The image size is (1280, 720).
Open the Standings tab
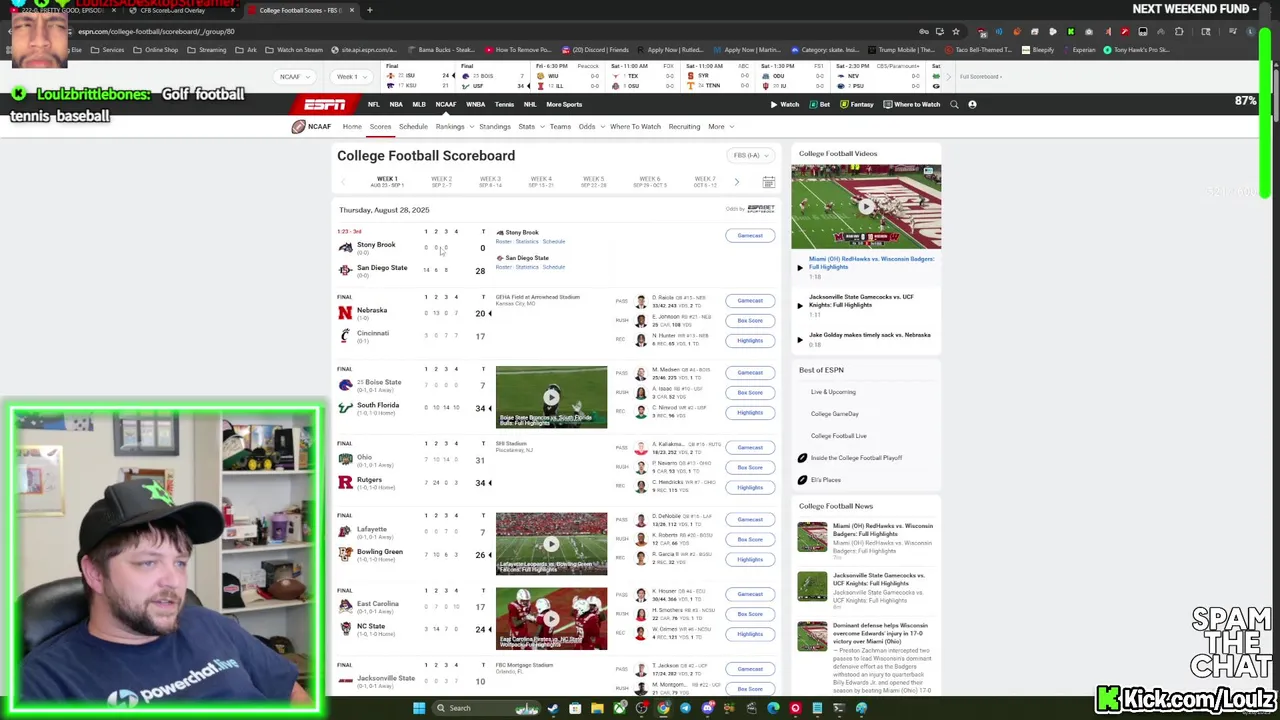[x=495, y=127]
